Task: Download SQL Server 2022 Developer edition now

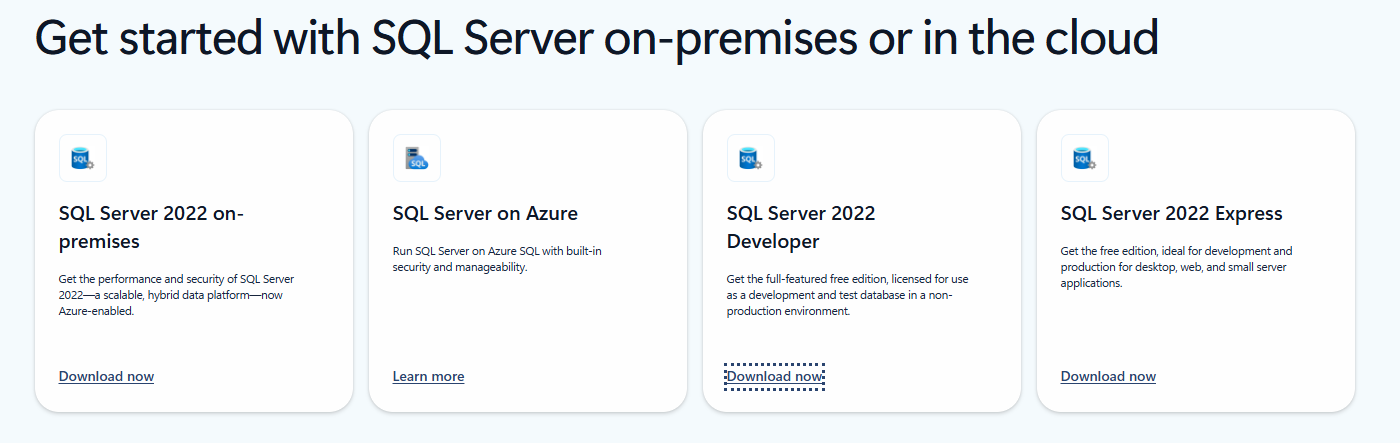Action: pos(774,376)
